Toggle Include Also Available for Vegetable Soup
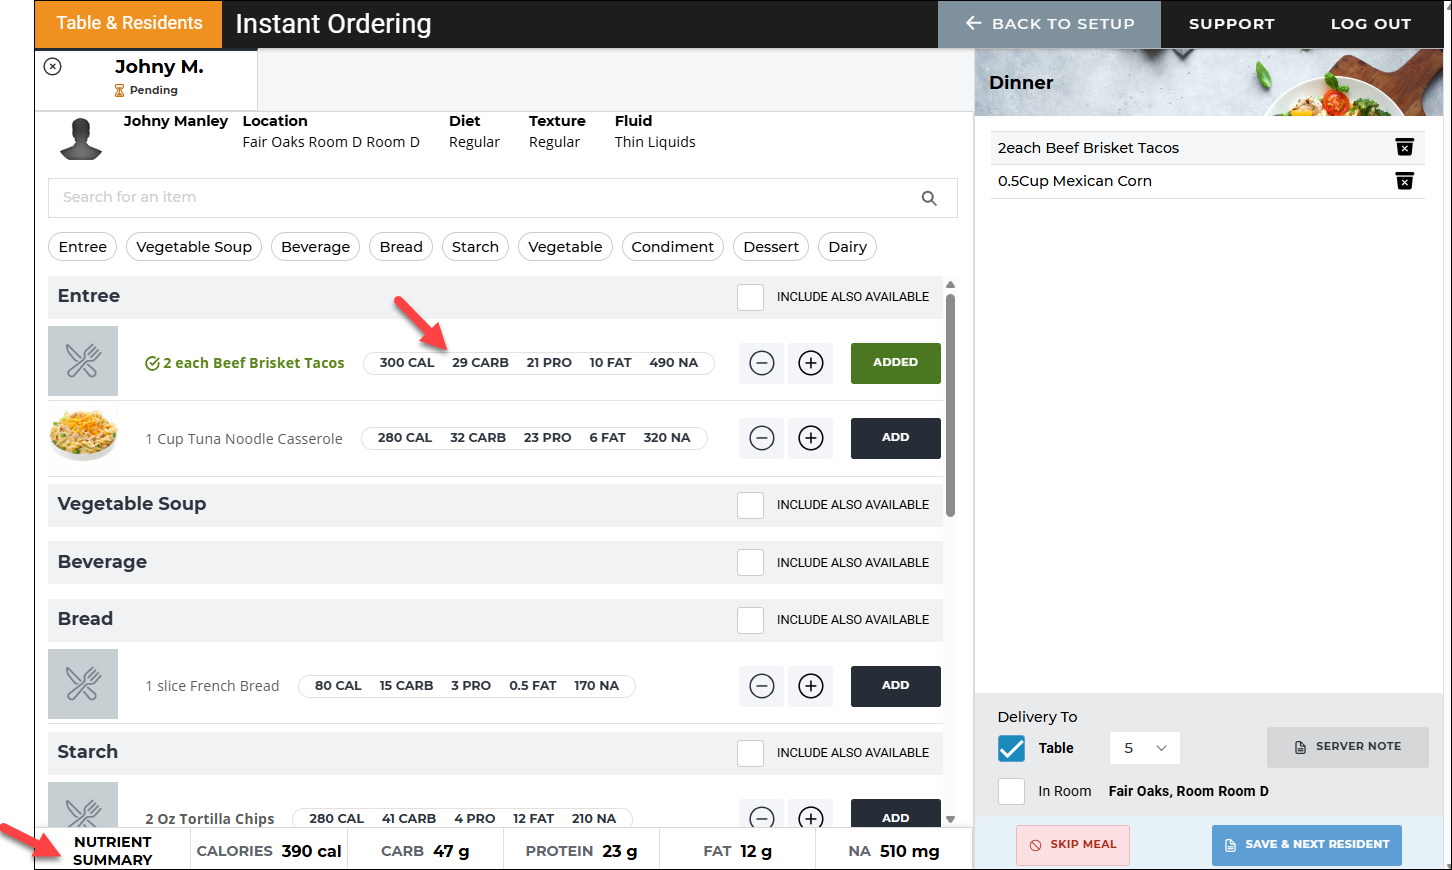1452x870 pixels. 750,505
